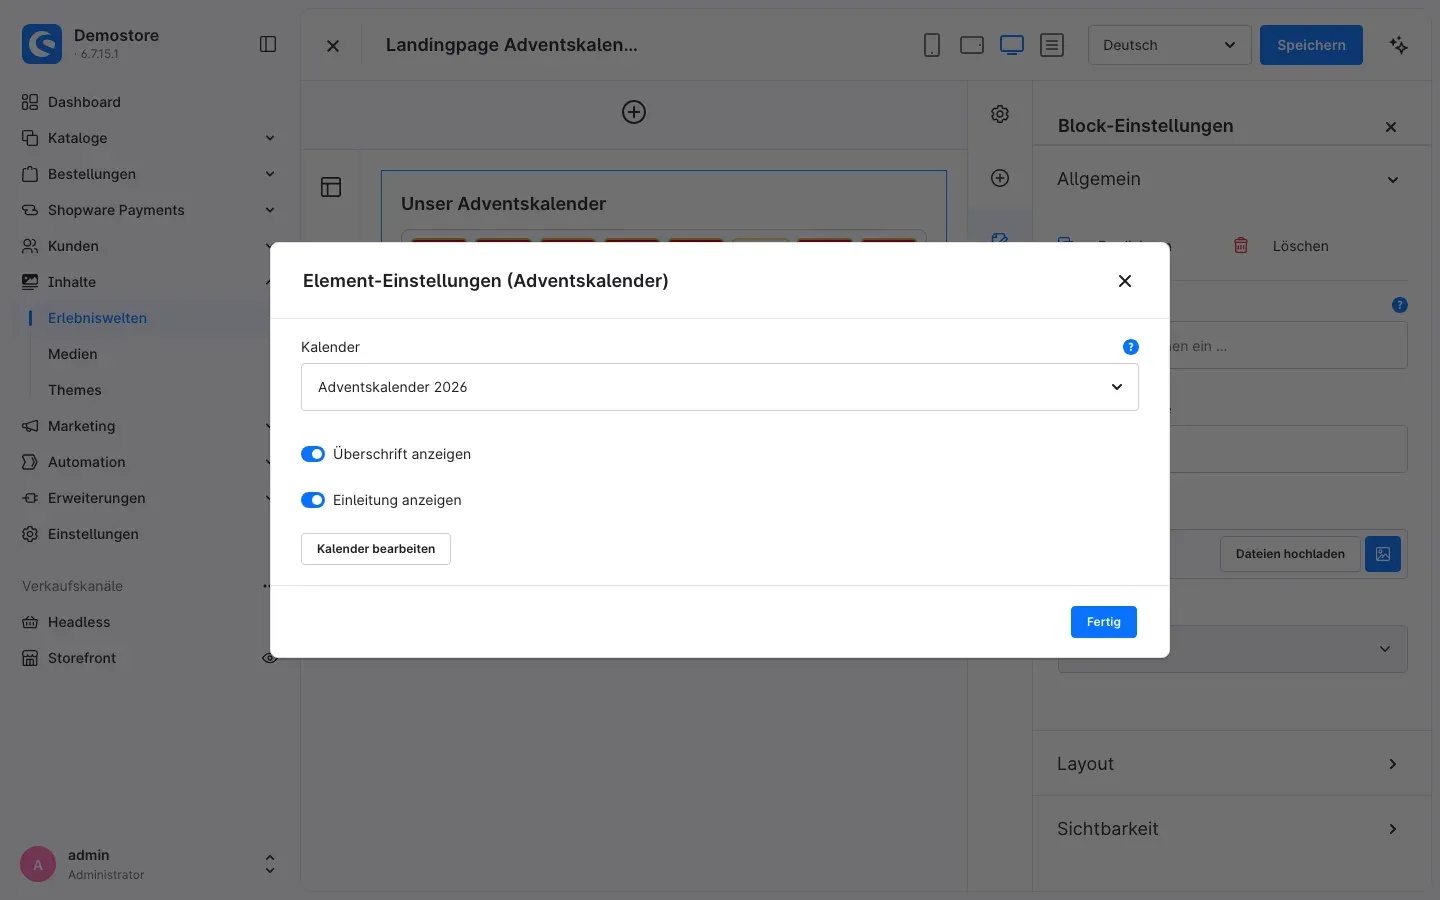Screen dimensions: 1440x900
Task: Select Themes under Inhalte
Action: 75,390
